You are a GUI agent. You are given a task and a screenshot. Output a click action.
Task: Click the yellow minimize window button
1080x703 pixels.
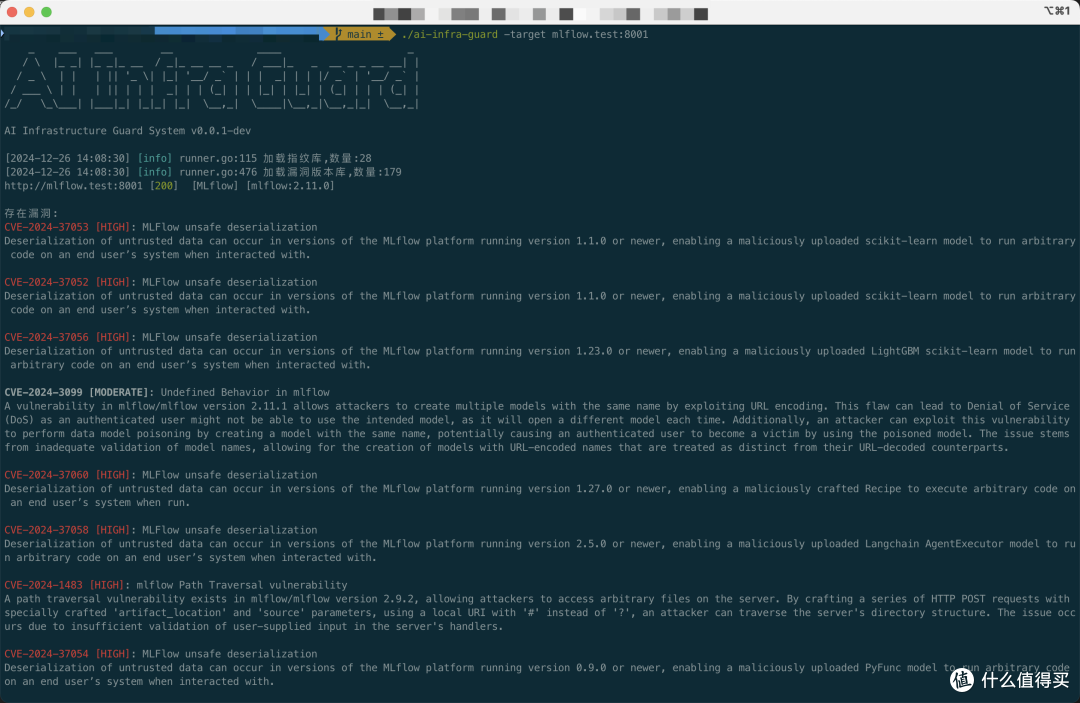click(x=29, y=12)
